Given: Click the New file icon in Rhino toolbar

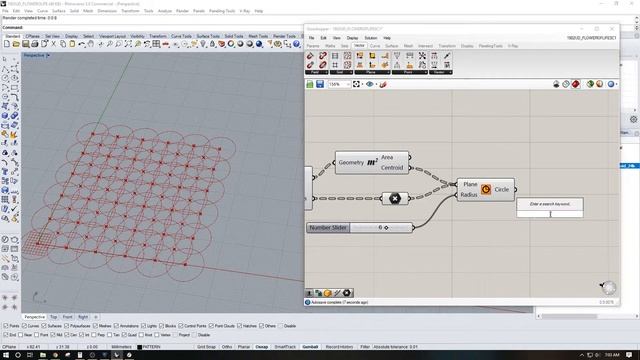Looking at the screenshot, I should coord(7,44).
